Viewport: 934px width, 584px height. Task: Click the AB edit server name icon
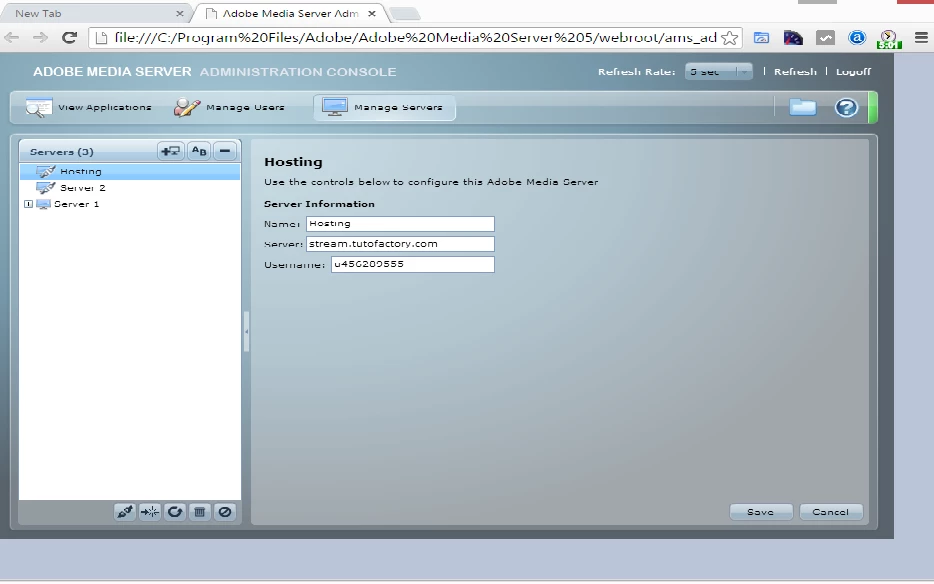(x=199, y=151)
